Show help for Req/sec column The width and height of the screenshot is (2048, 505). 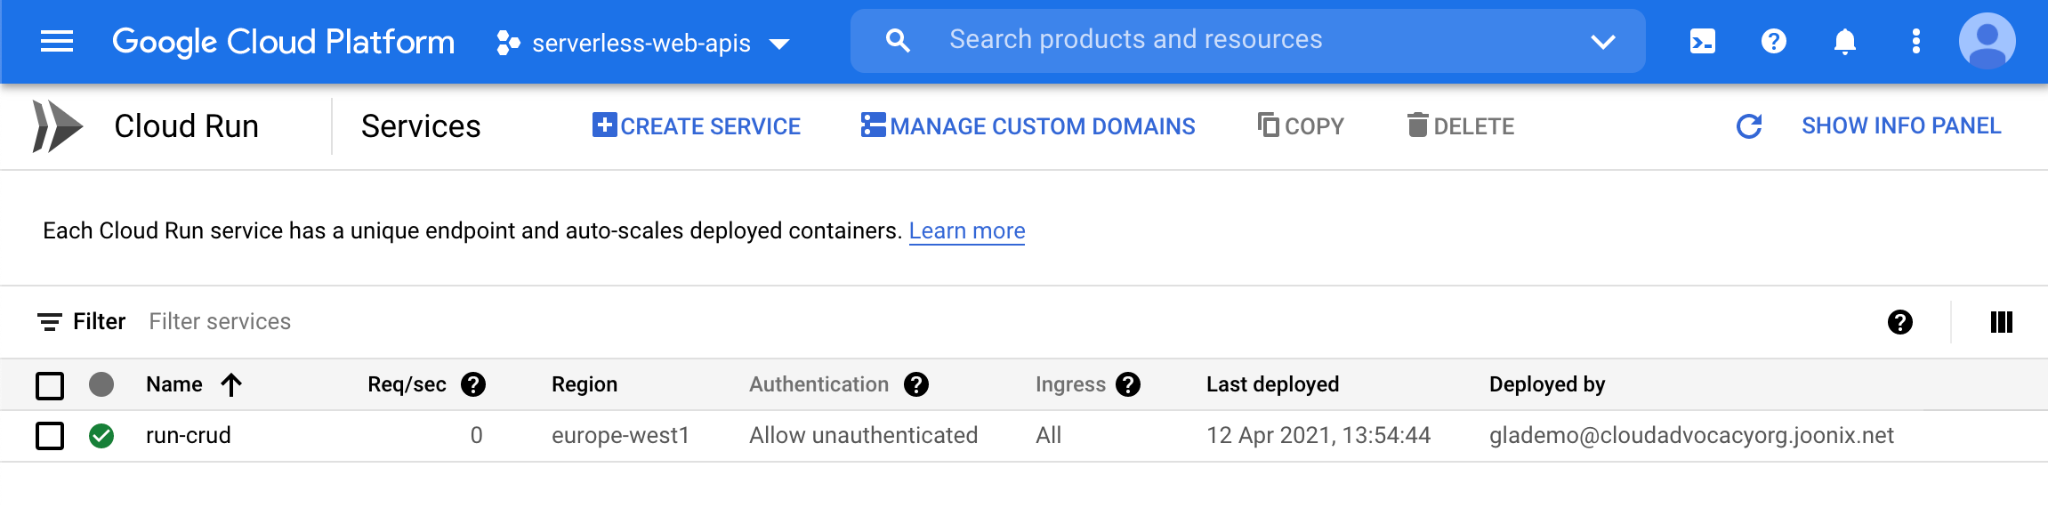(473, 385)
